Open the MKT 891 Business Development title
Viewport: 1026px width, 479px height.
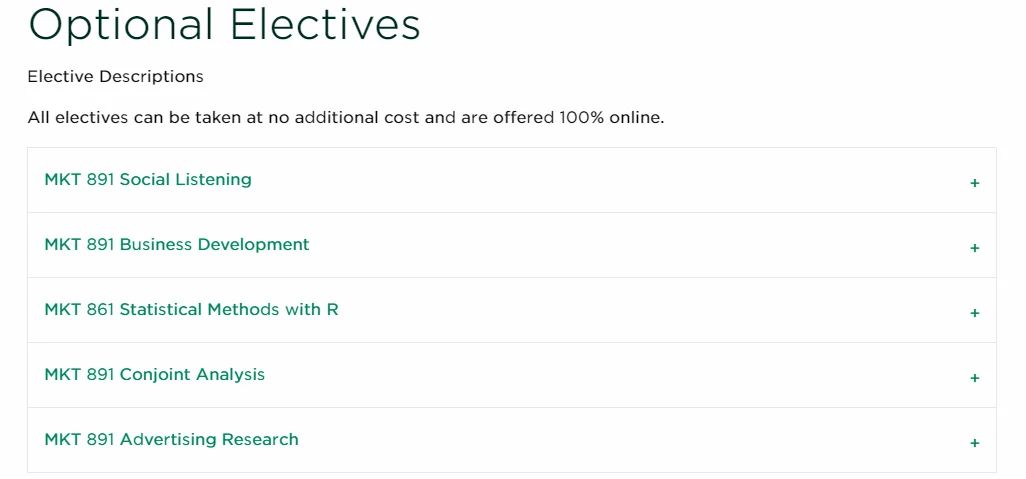coord(177,245)
